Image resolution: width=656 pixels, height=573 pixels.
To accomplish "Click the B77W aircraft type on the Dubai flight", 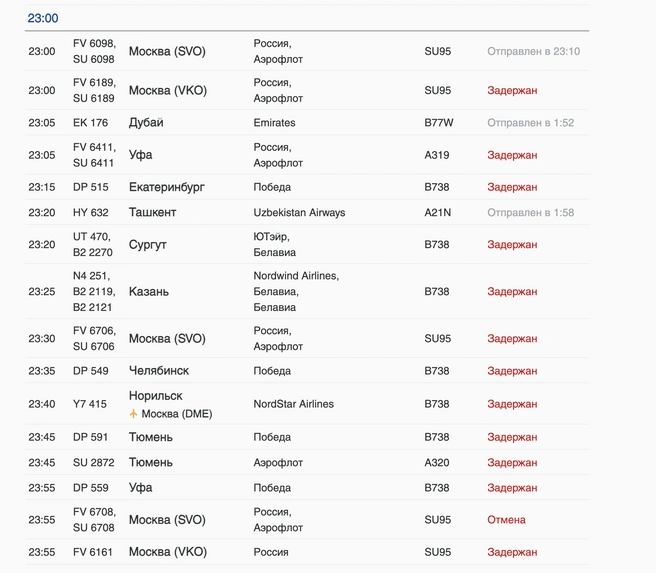I will (x=438, y=123).
